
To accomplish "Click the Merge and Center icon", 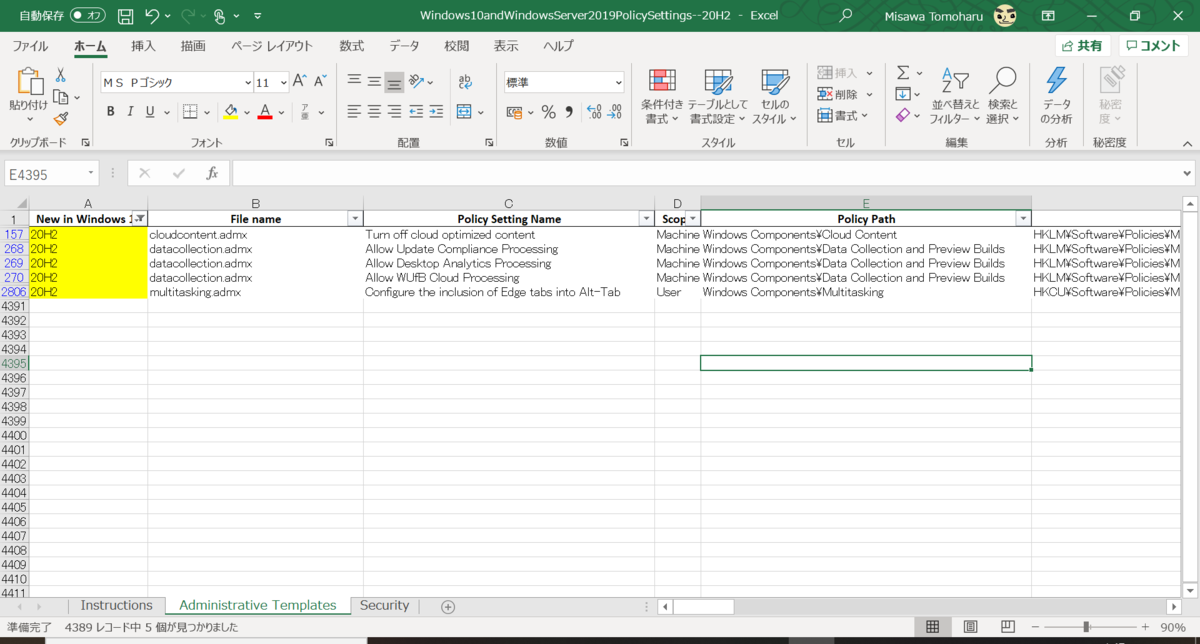I will (x=465, y=112).
